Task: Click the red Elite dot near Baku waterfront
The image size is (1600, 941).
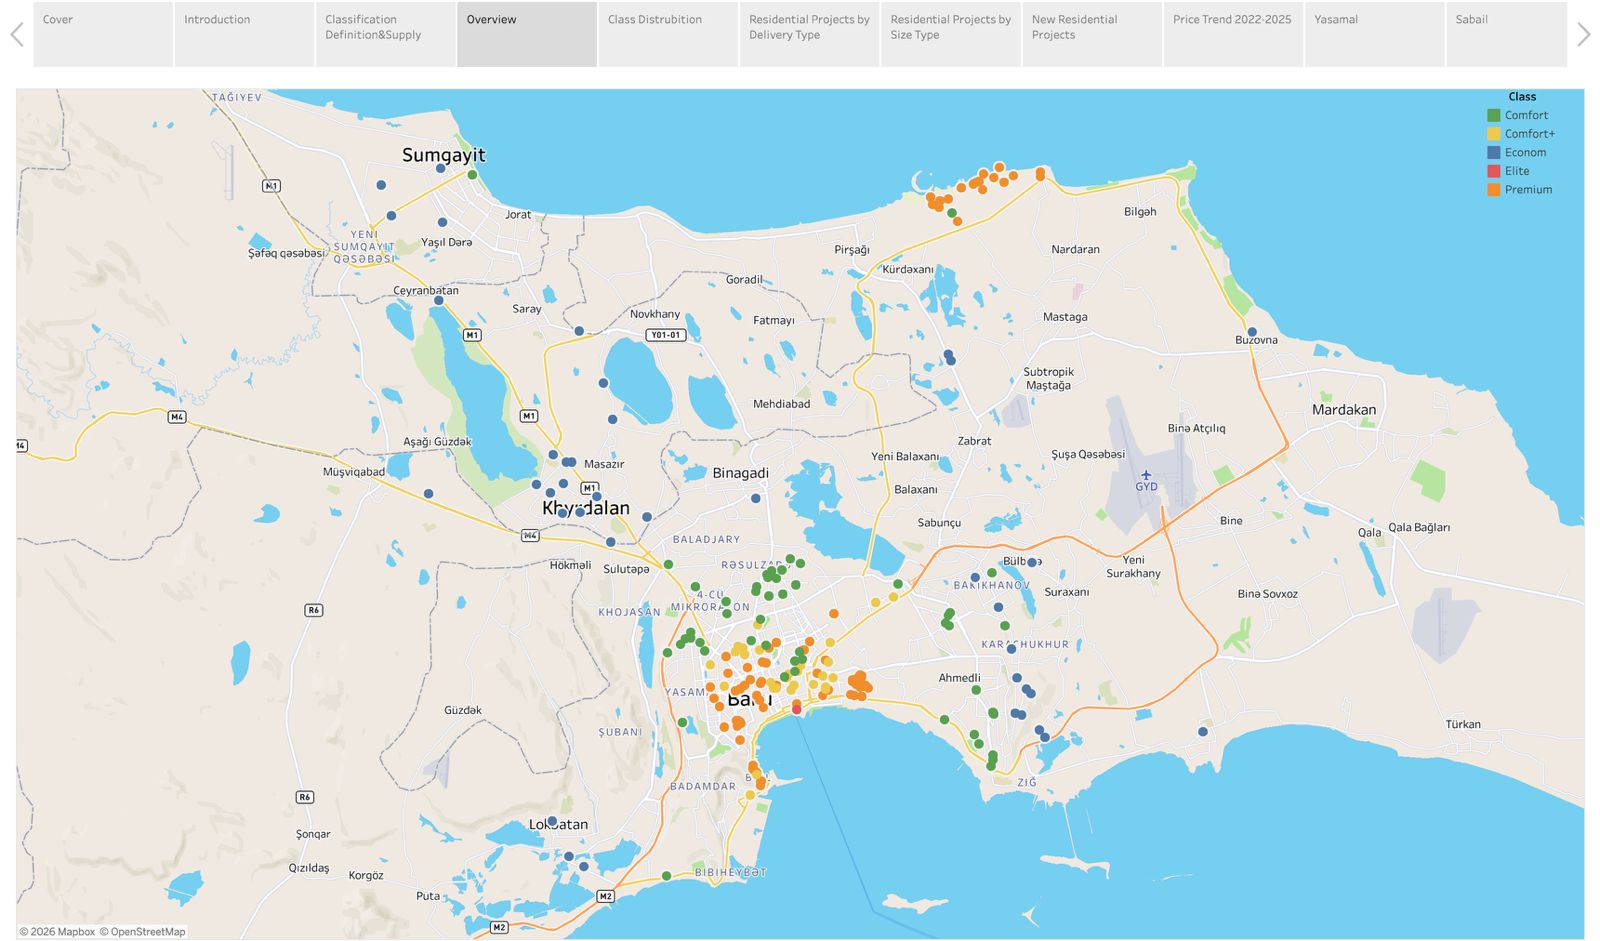Action: (797, 709)
